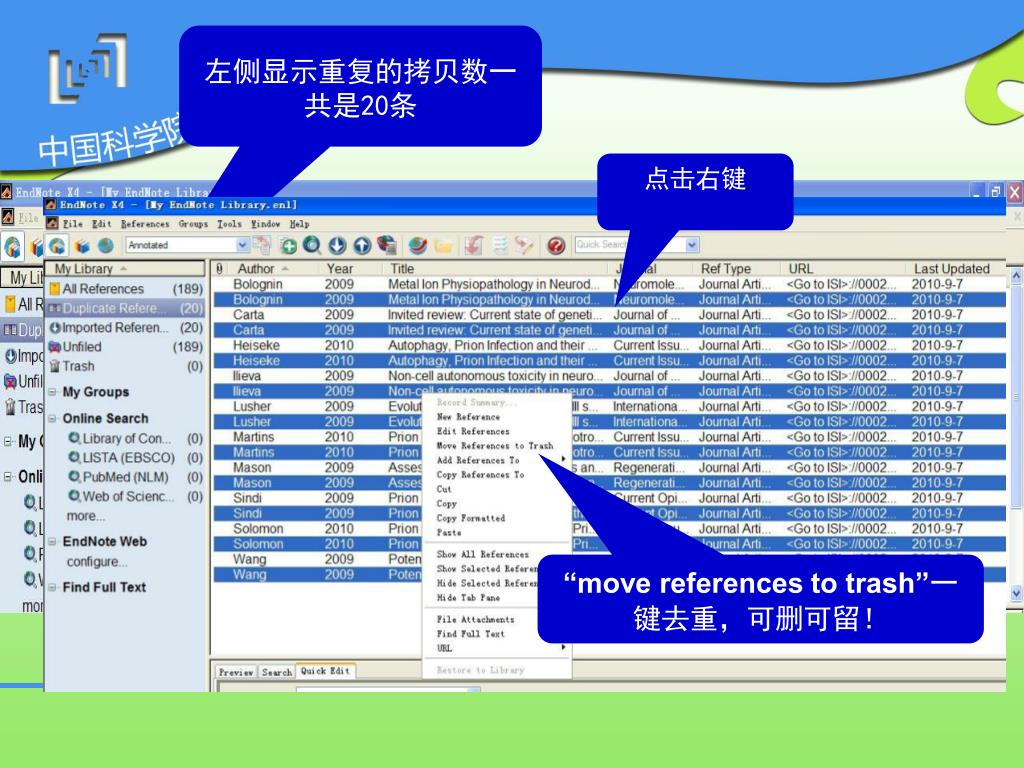Screen dimensions: 1024x768
Task: Choose Edit References in context menu
Action: [473, 431]
